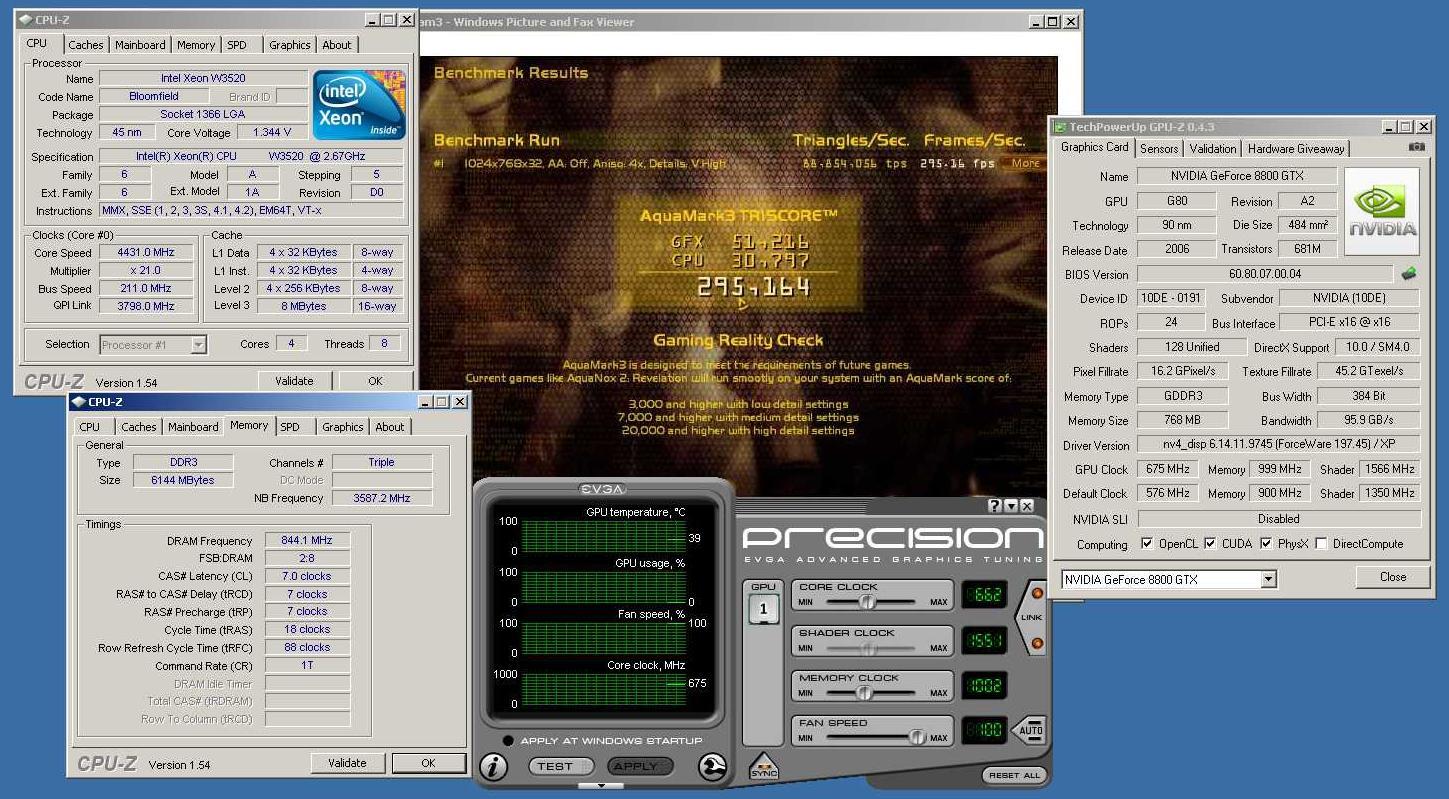Click DRAM Frequency value 844.1 MHz
1449x799 pixels.
(x=307, y=541)
